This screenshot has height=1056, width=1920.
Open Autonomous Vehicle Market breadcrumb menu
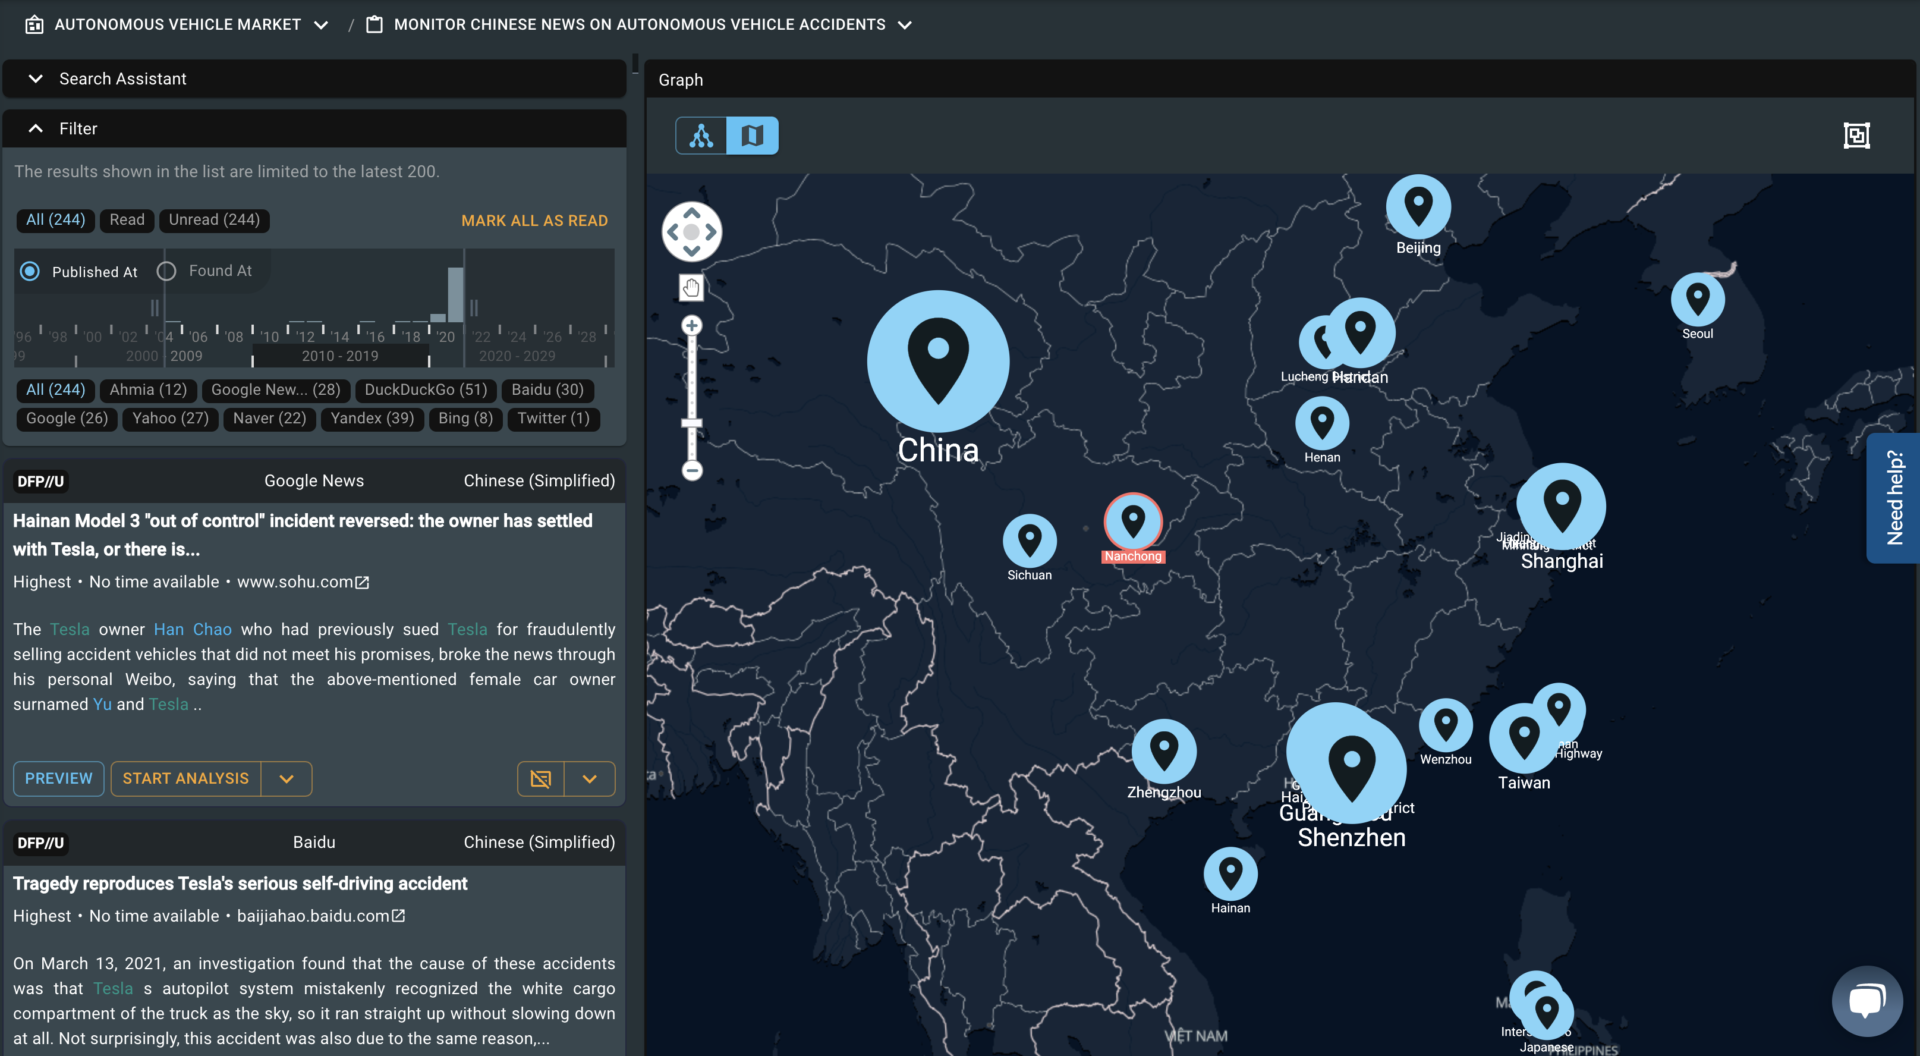click(x=321, y=25)
